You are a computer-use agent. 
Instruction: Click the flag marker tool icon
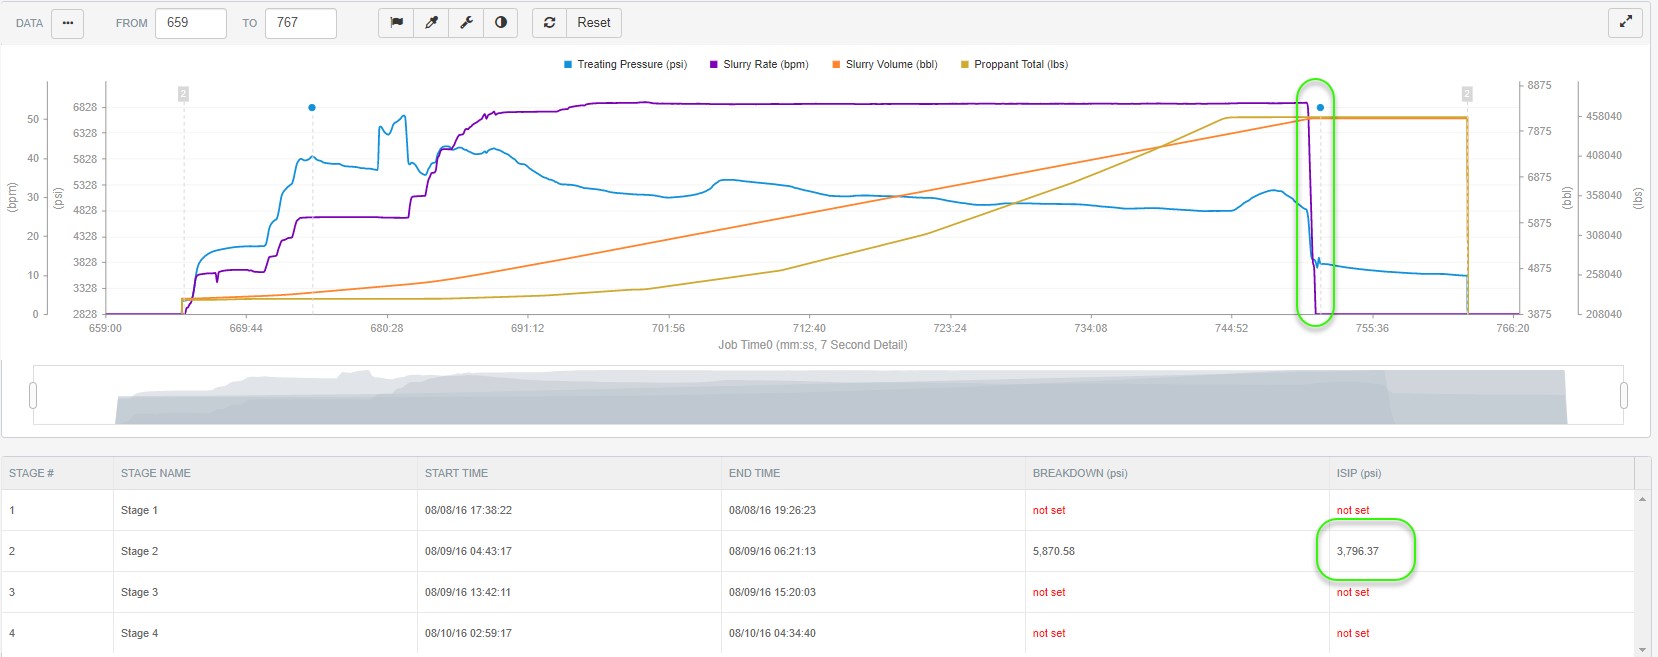tap(396, 23)
